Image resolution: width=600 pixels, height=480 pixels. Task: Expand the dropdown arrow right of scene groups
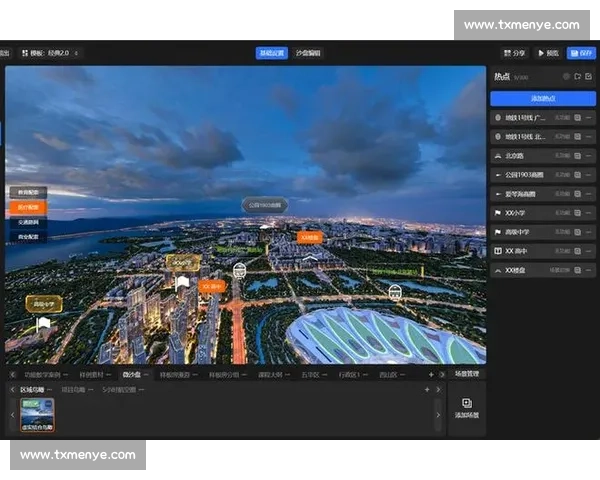click(x=437, y=389)
